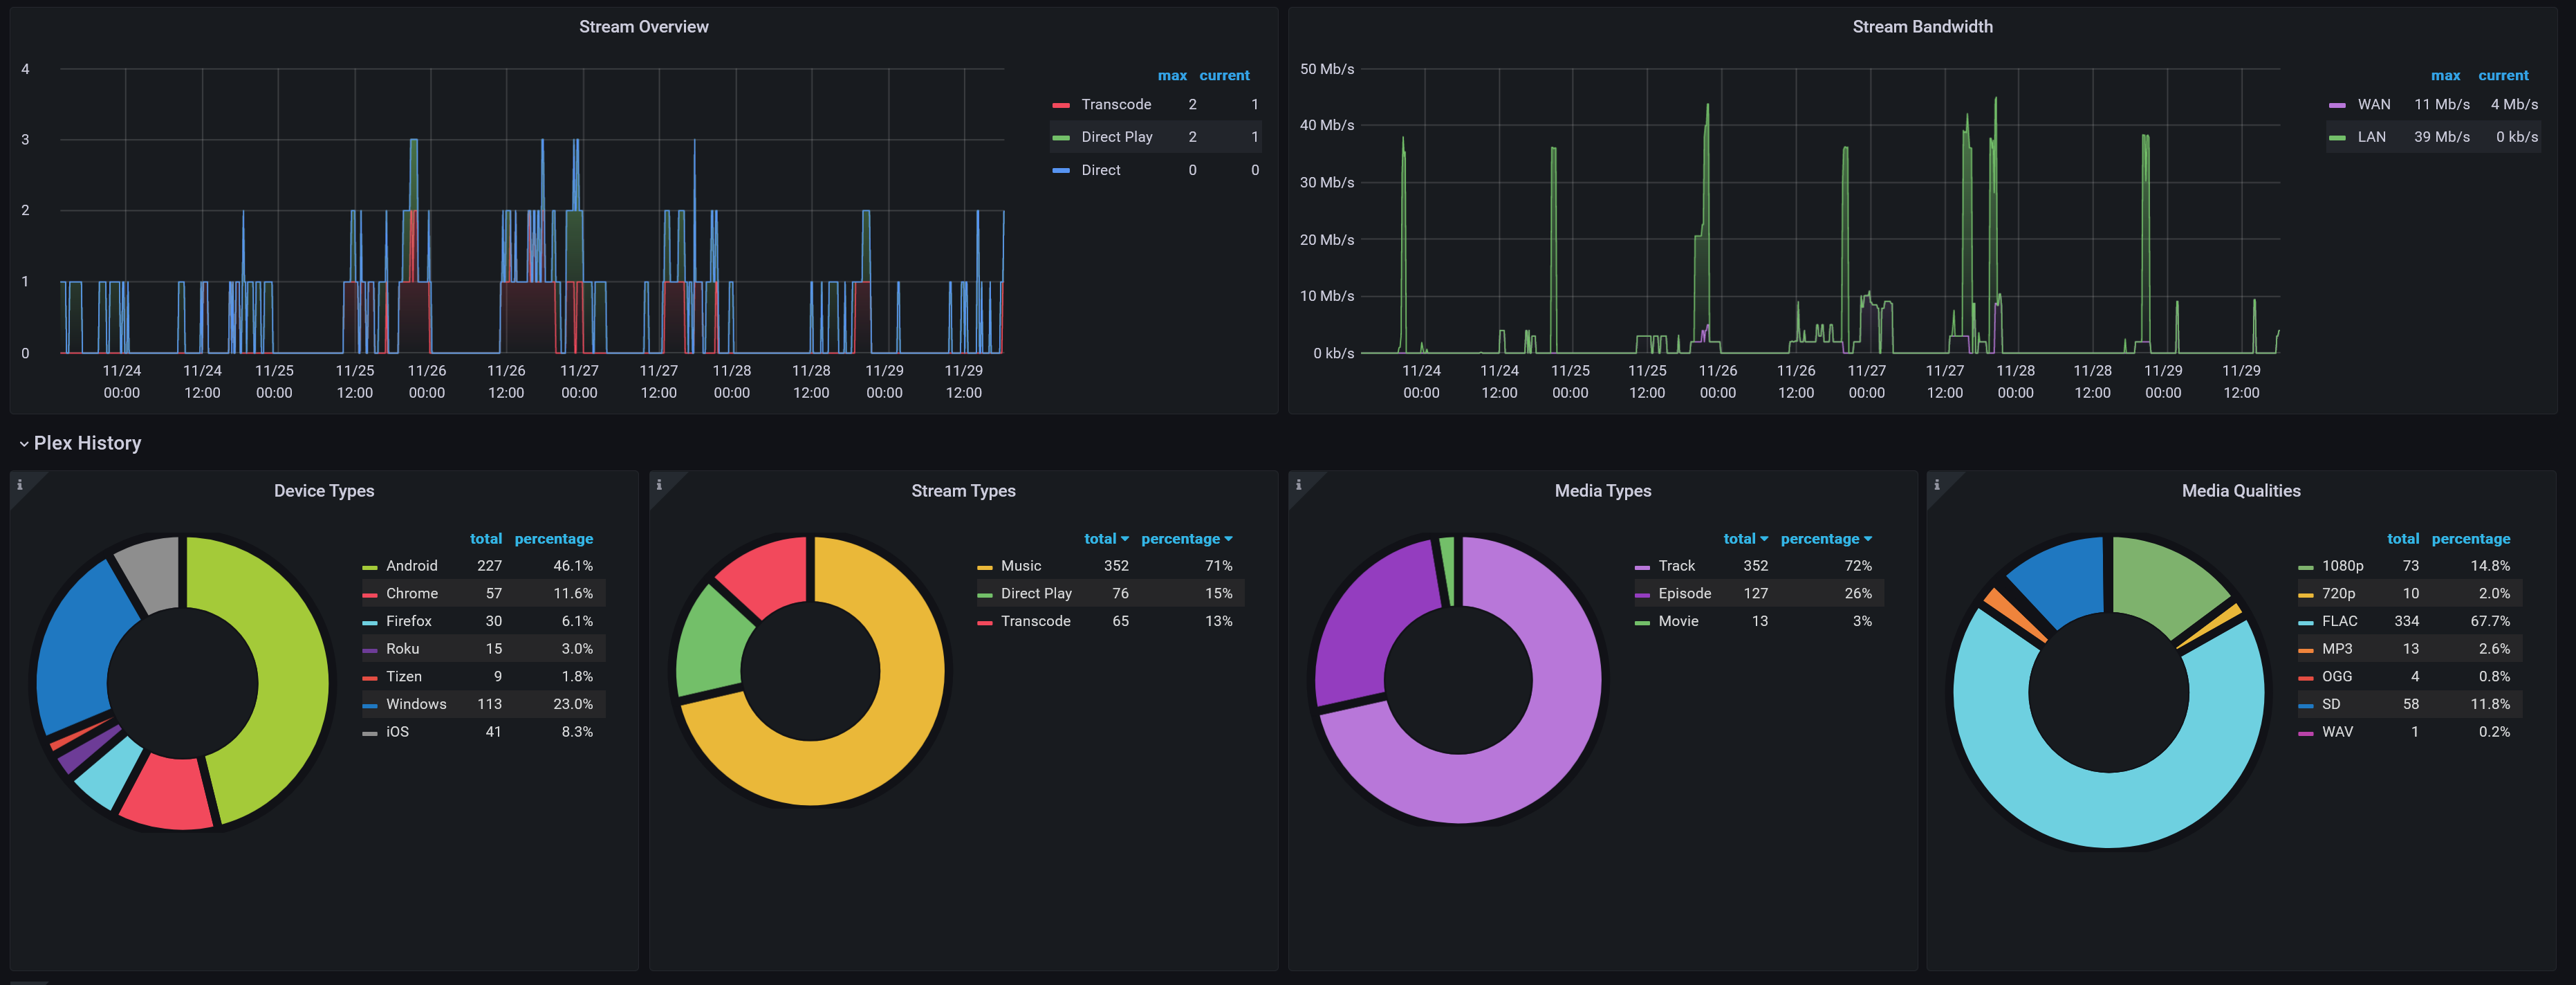Open Device Types panel info icon
This screenshot has width=2576, height=985.
click(19, 485)
